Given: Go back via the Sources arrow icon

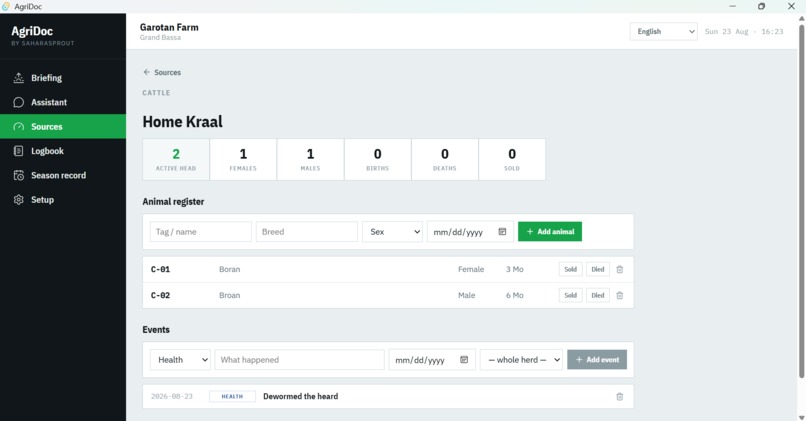Looking at the screenshot, I should [146, 72].
